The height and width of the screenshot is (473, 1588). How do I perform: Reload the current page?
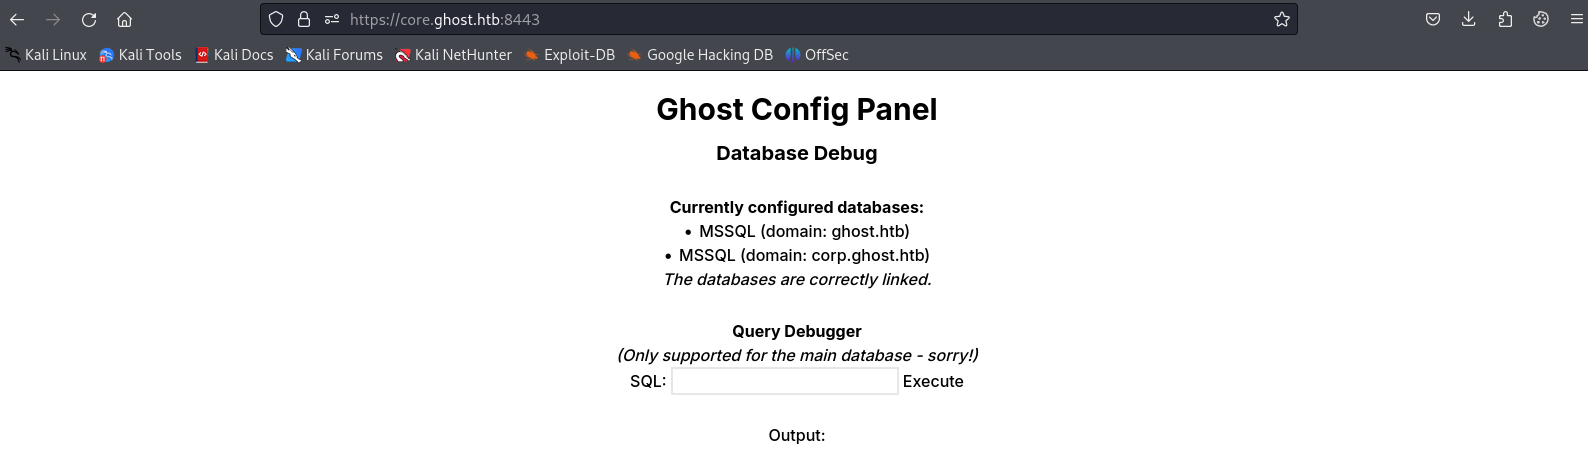click(x=89, y=19)
